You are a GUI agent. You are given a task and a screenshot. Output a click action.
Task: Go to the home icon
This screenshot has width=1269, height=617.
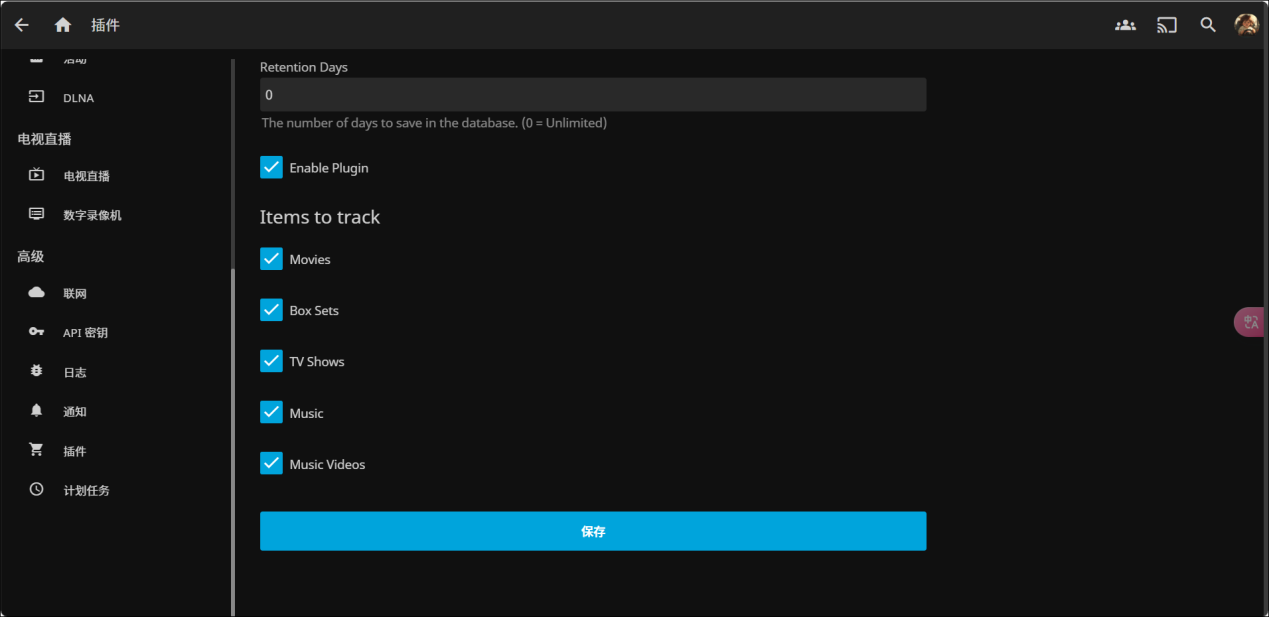(63, 25)
